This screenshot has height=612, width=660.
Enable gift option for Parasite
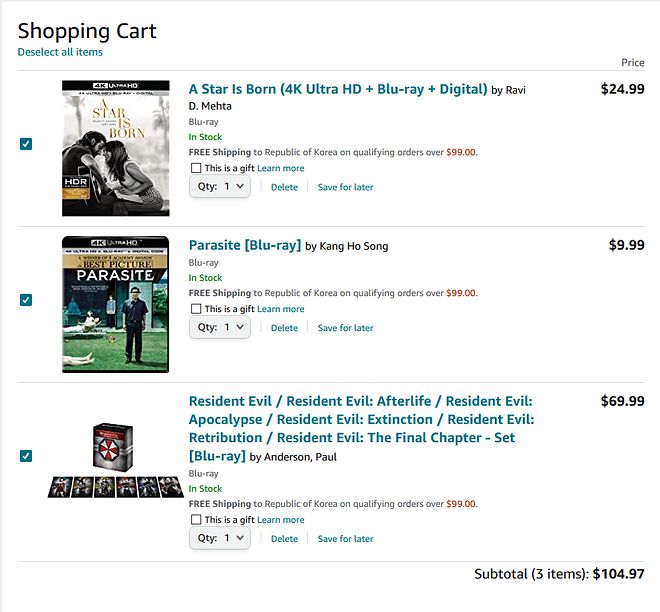pos(196,309)
